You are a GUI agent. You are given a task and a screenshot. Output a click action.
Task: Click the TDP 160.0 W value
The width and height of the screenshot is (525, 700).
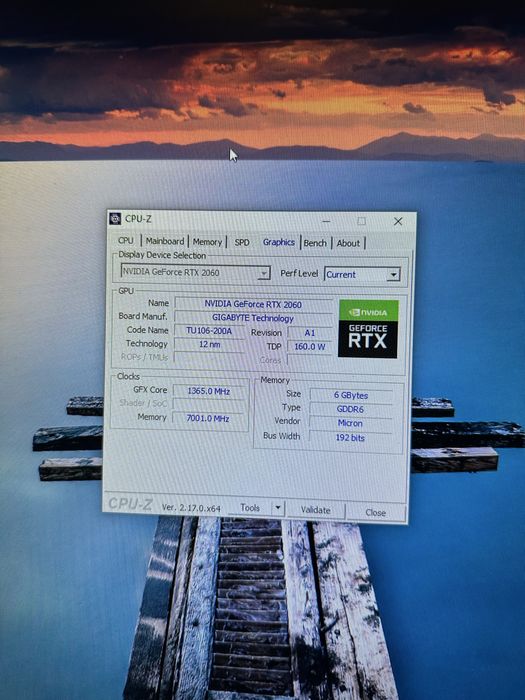pyautogui.click(x=310, y=346)
